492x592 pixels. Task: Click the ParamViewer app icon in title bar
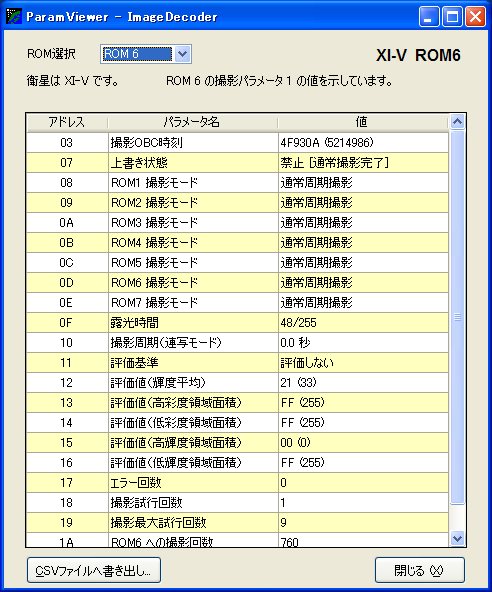point(14,16)
